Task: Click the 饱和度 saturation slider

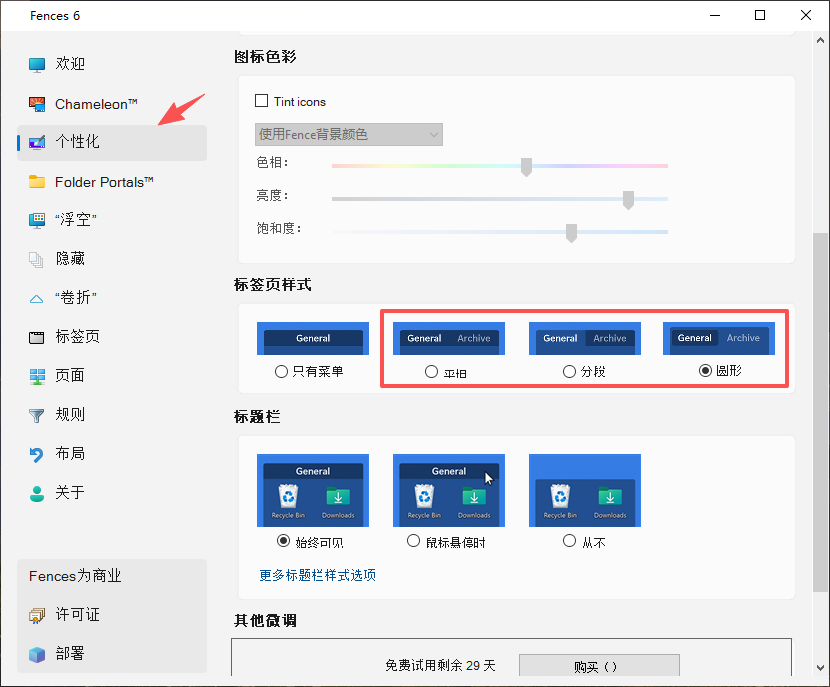Action: (500, 232)
